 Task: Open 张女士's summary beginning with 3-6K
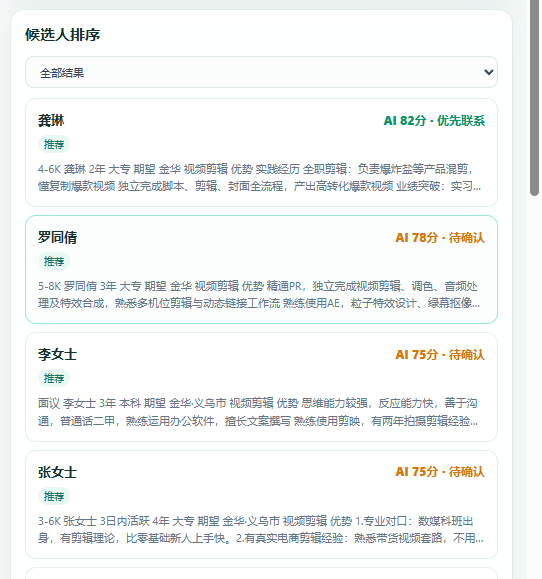[x=261, y=530]
